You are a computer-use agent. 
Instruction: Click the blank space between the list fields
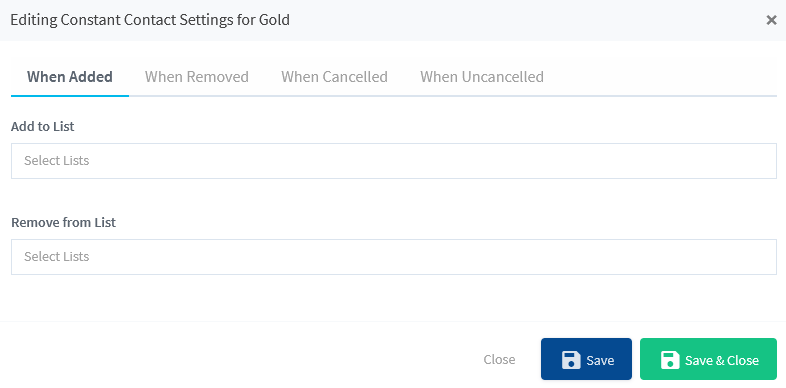tap(394, 197)
